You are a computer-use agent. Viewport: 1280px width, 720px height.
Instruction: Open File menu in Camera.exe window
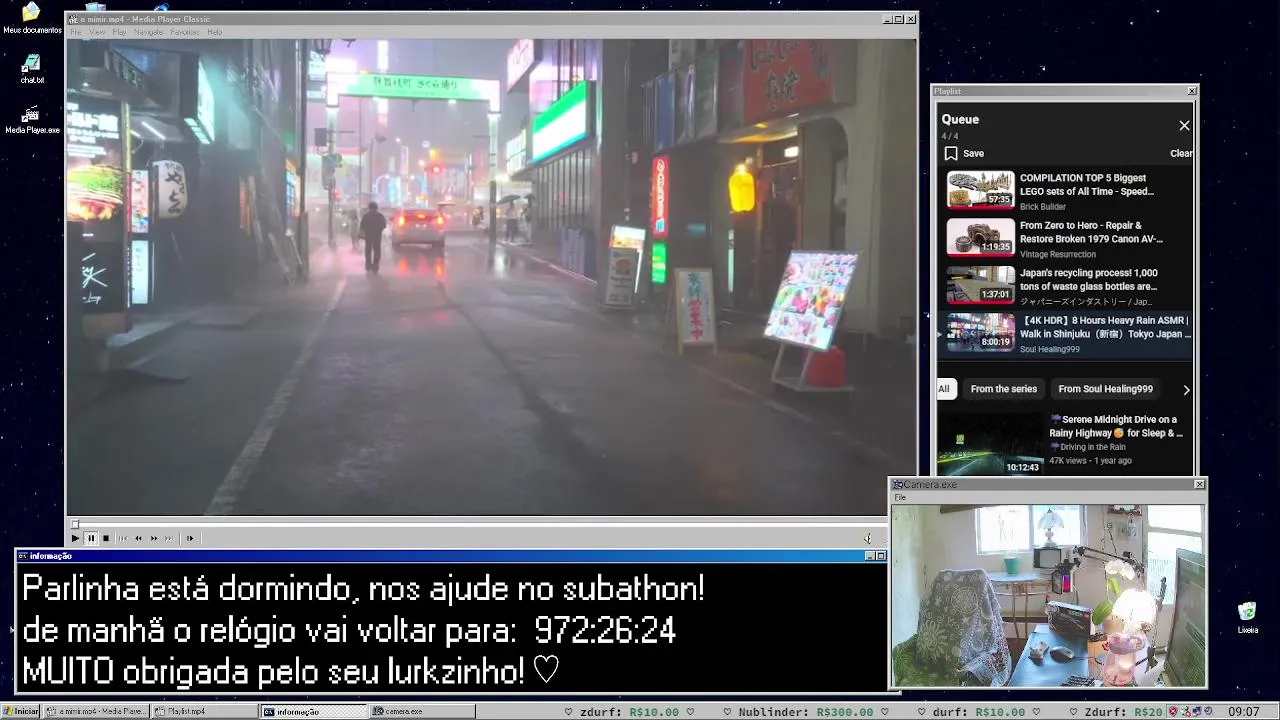[900, 497]
